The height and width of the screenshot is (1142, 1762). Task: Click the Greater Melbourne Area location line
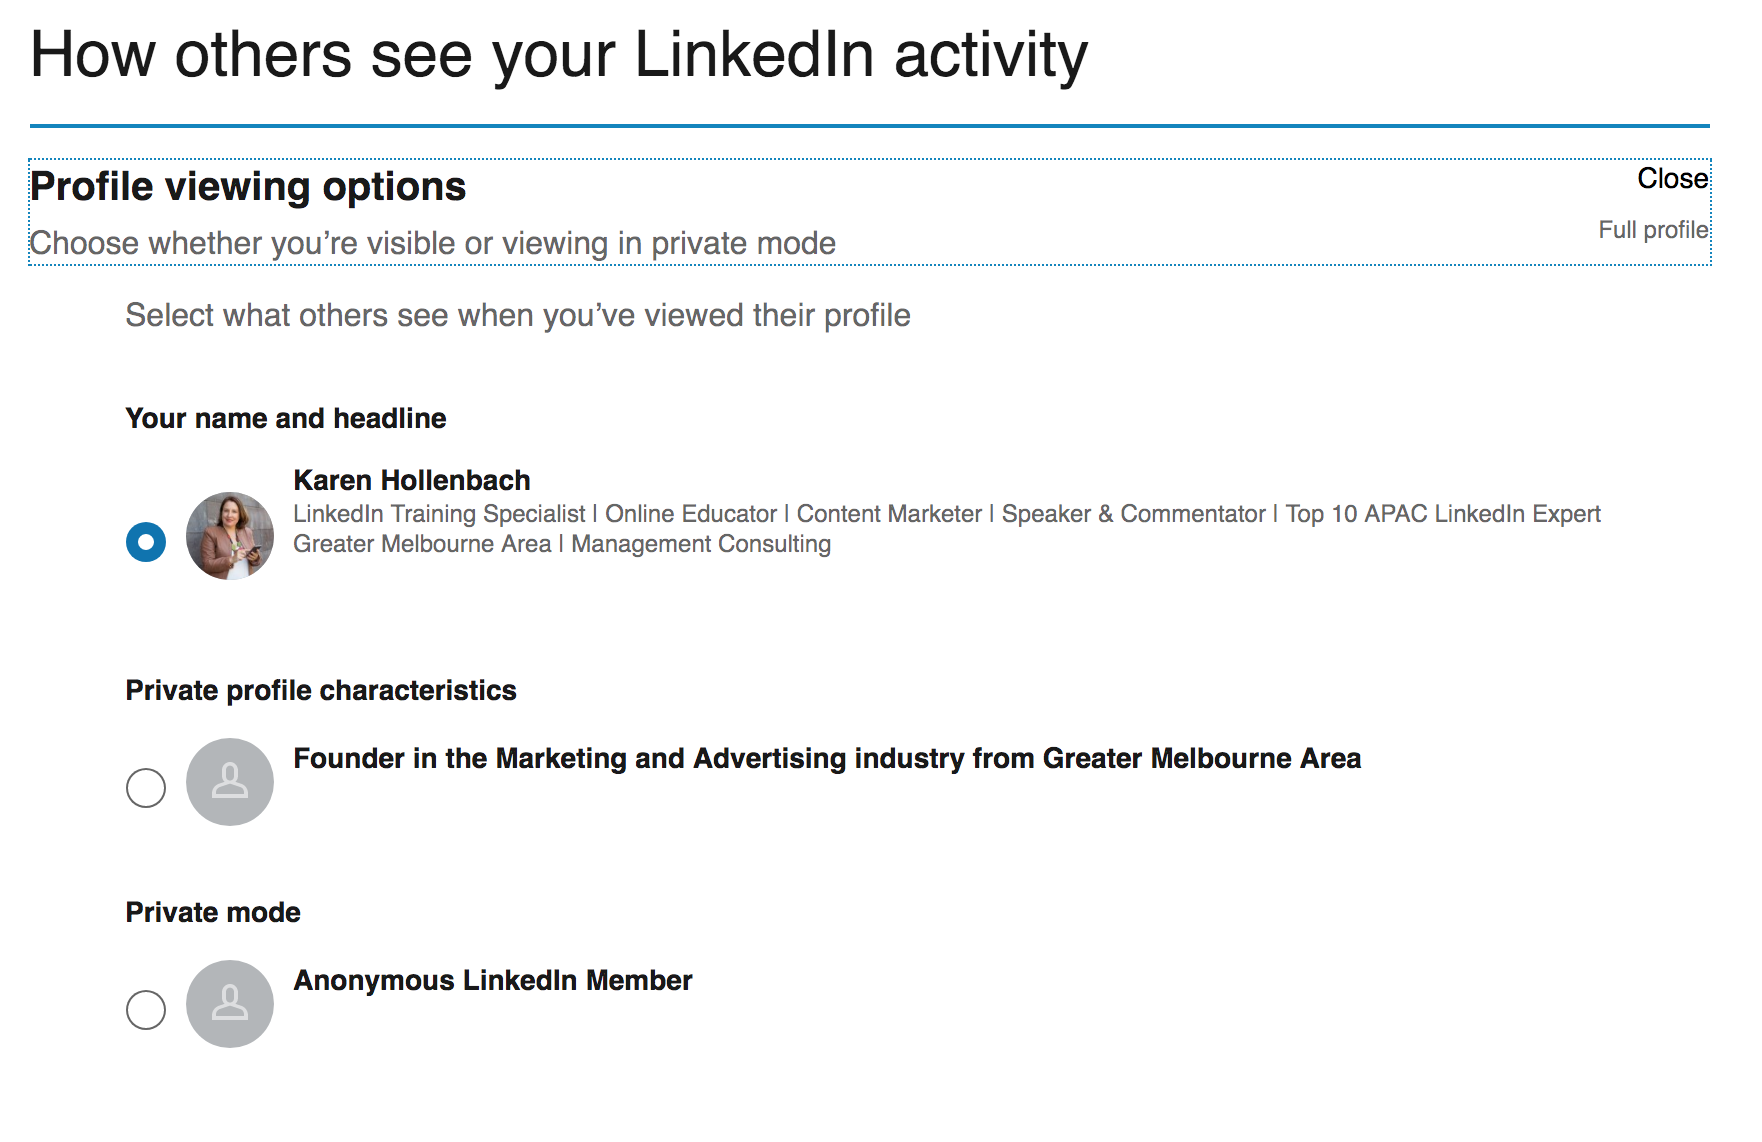click(x=562, y=544)
